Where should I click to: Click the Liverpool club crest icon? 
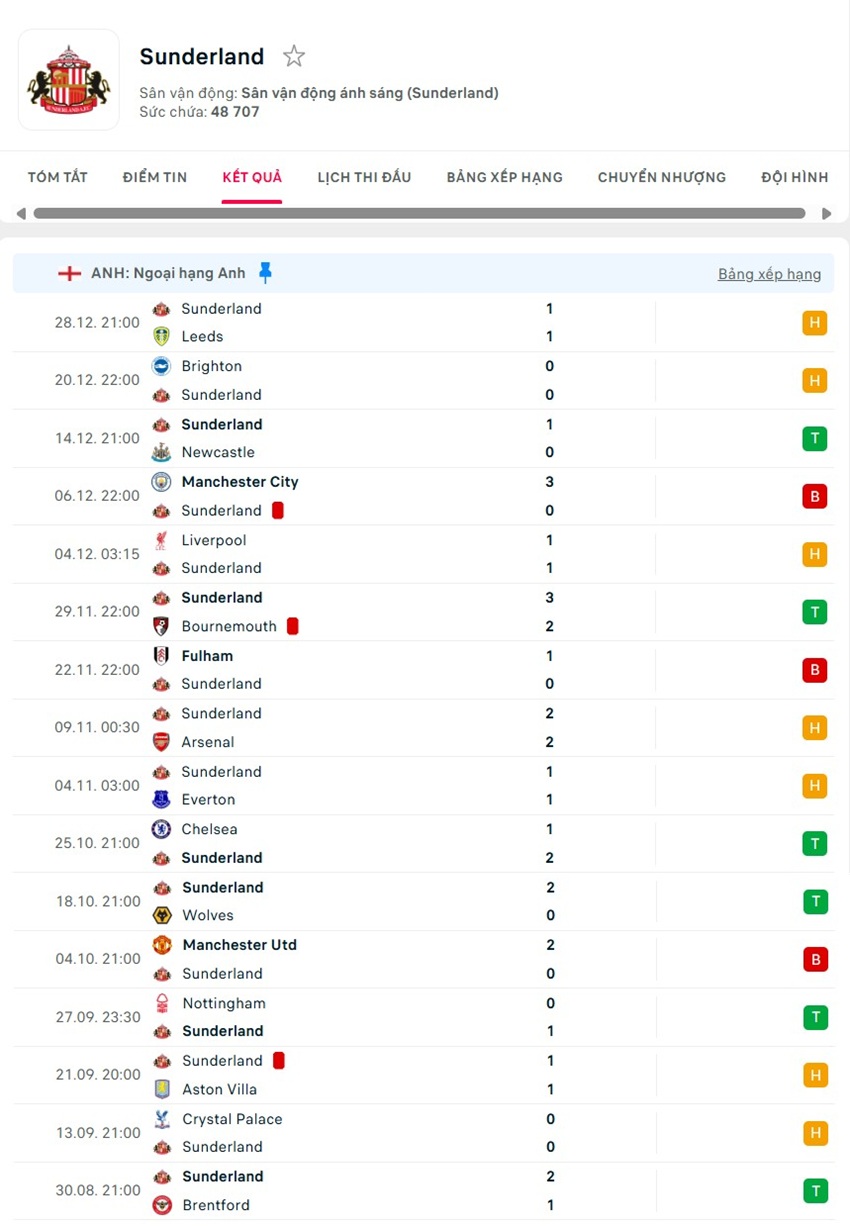(x=161, y=540)
